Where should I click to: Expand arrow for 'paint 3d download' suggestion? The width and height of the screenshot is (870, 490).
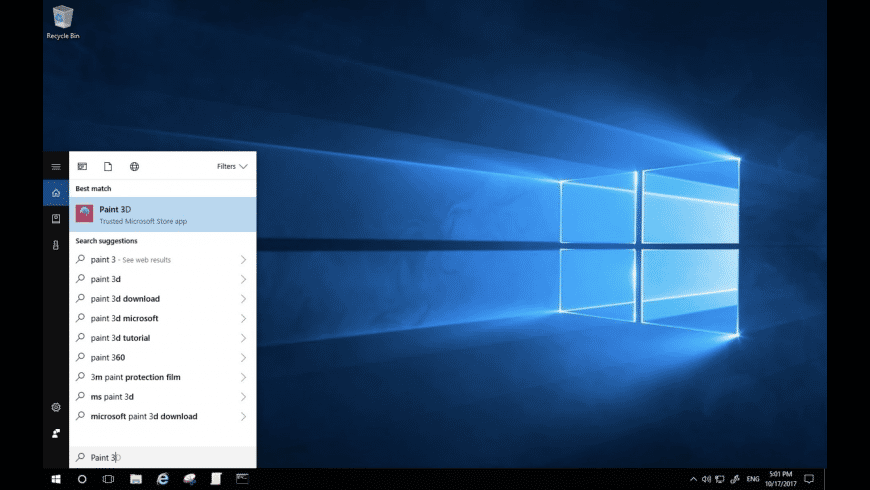coord(243,299)
